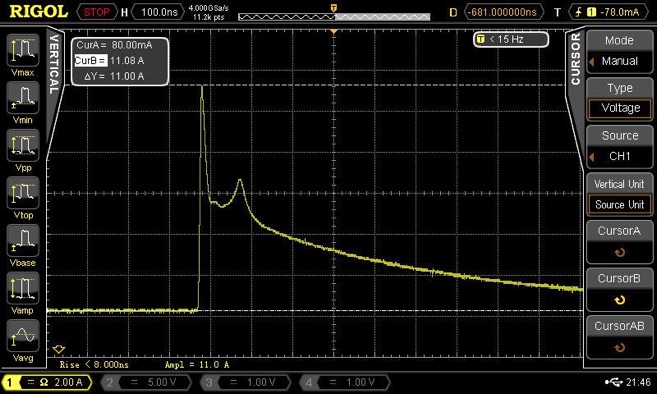Click the CurA = 80.00mA readout
This screenshot has width=657, height=394.
[114, 45]
